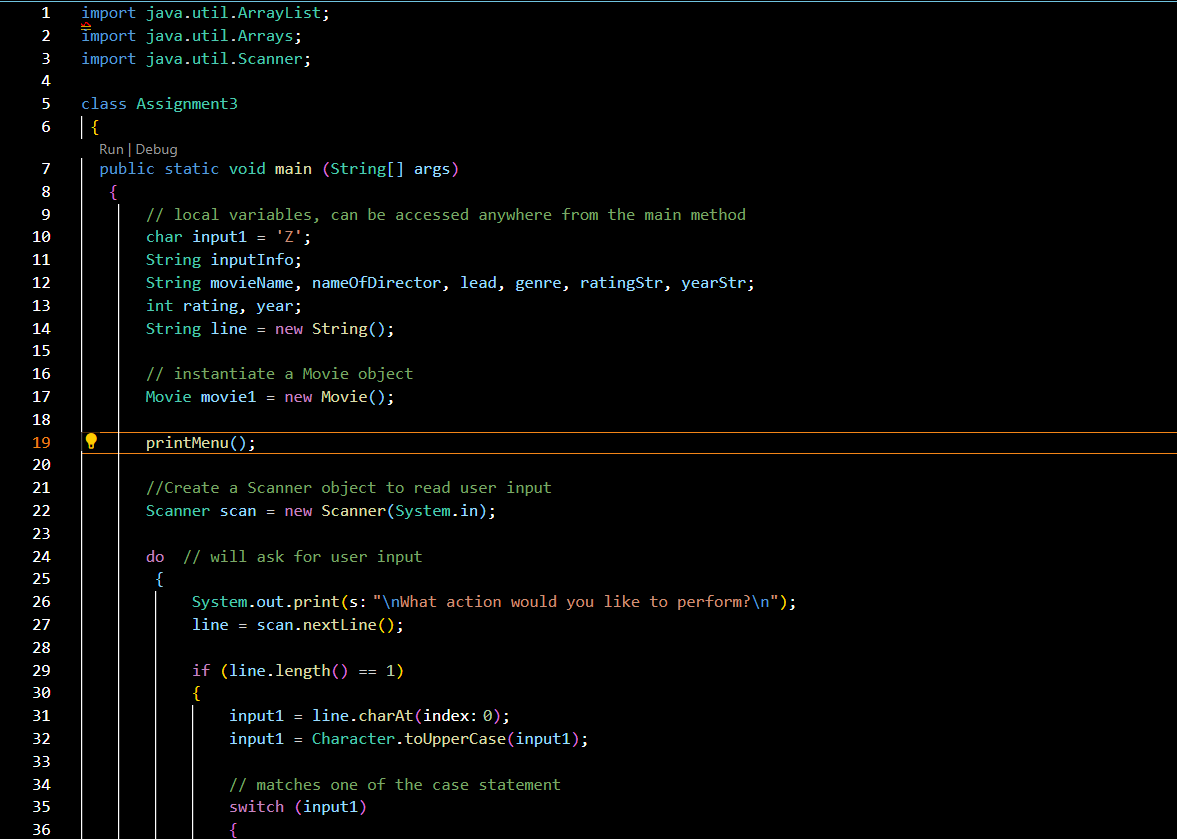Click line number 10 beside the char declaration
This screenshot has width=1177, height=839.
click(41, 236)
